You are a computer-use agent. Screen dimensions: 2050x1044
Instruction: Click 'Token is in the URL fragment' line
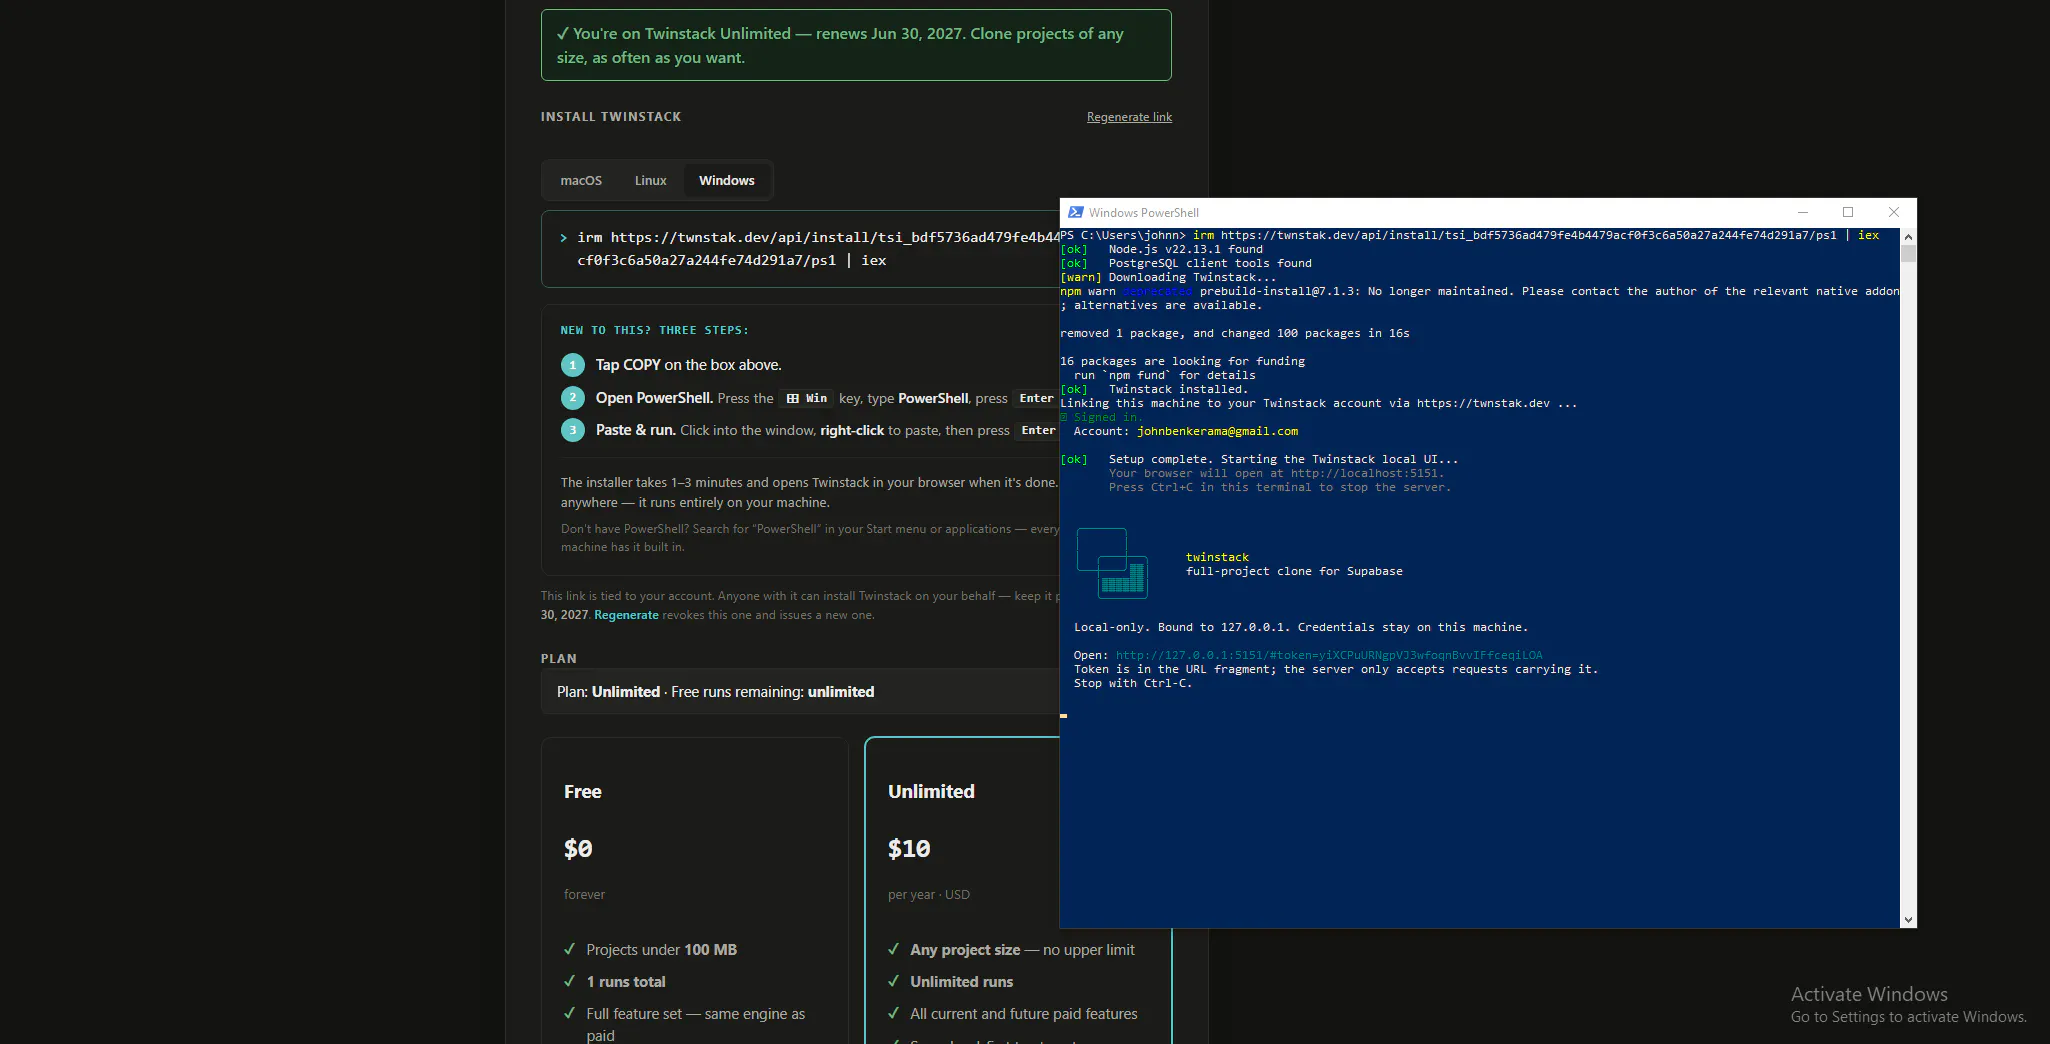click(1336, 670)
